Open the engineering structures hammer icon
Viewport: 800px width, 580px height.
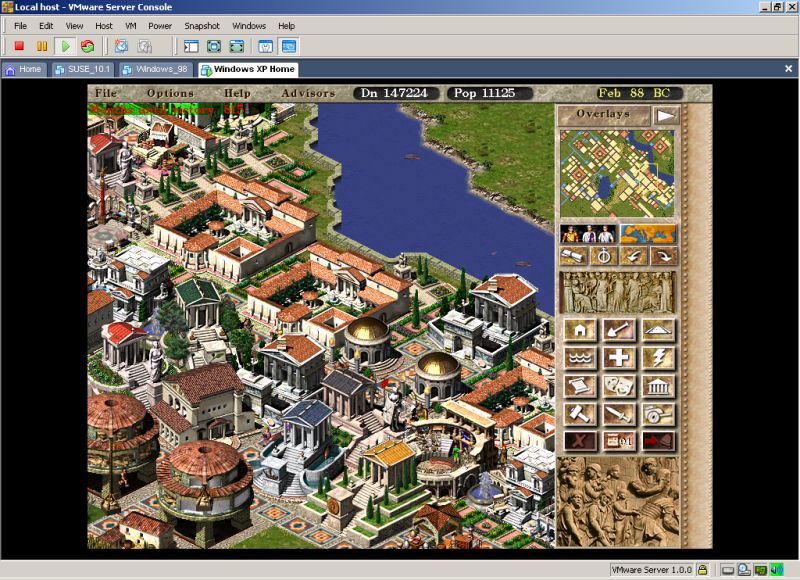click(x=580, y=413)
